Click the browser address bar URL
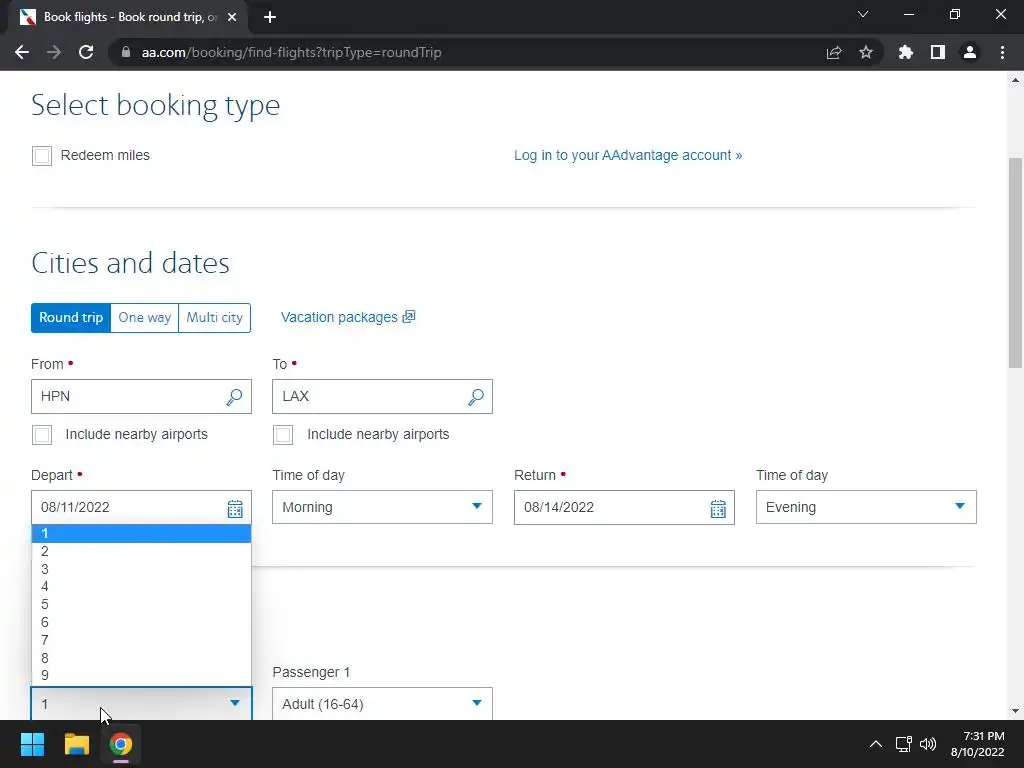The width and height of the screenshot is (1024, 768). pyautogui.click(x=291, y=52)
